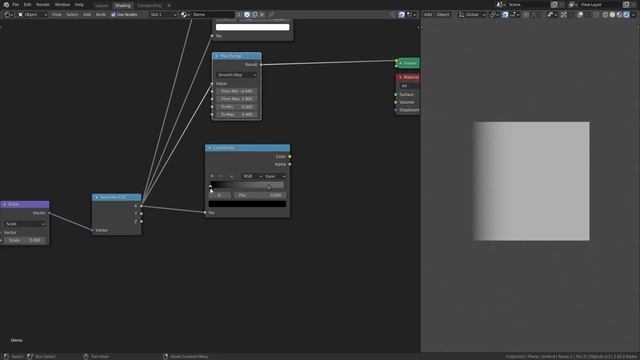Switch to solid viewport shading mode
The image size is (640, 360).
click(612, 15)
